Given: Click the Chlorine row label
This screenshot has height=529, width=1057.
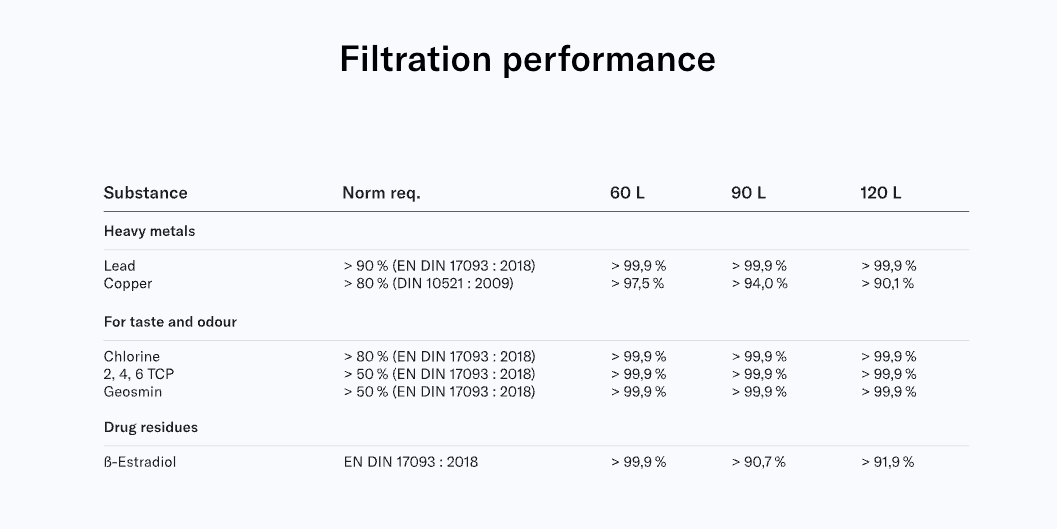Looking at the screenshot, I should tap(131, 356).
